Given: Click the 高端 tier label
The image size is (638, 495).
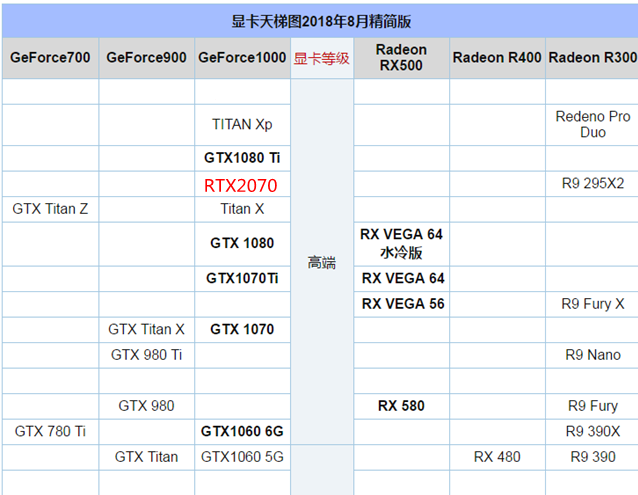Looking at the screenshot, I should [321, 263].
